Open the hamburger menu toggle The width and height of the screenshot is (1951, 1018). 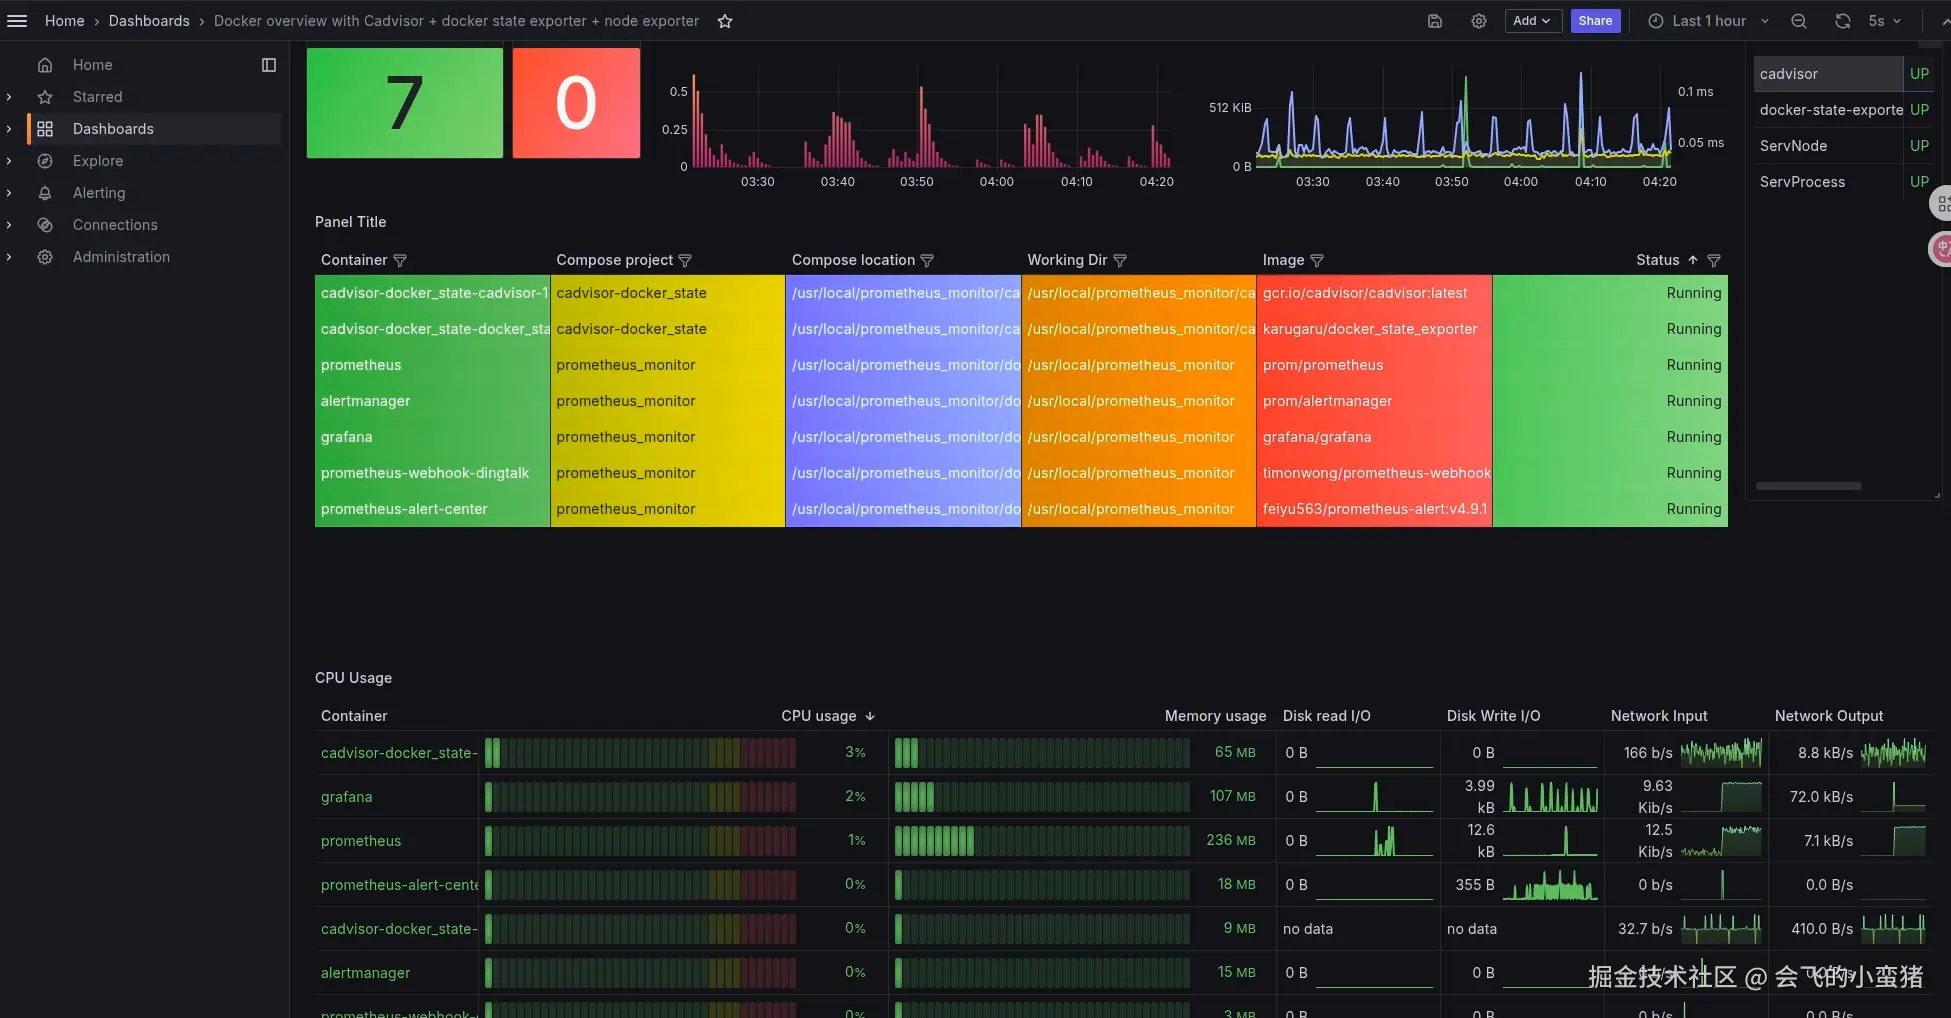pyautogui.click(x=17, y=21)
